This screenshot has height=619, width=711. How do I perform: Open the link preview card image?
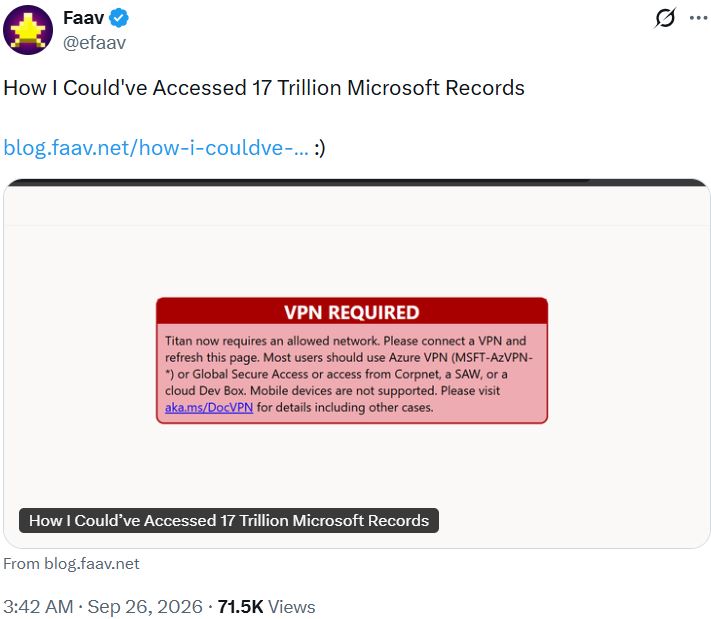pyautogui.click(x=356, y=364)
